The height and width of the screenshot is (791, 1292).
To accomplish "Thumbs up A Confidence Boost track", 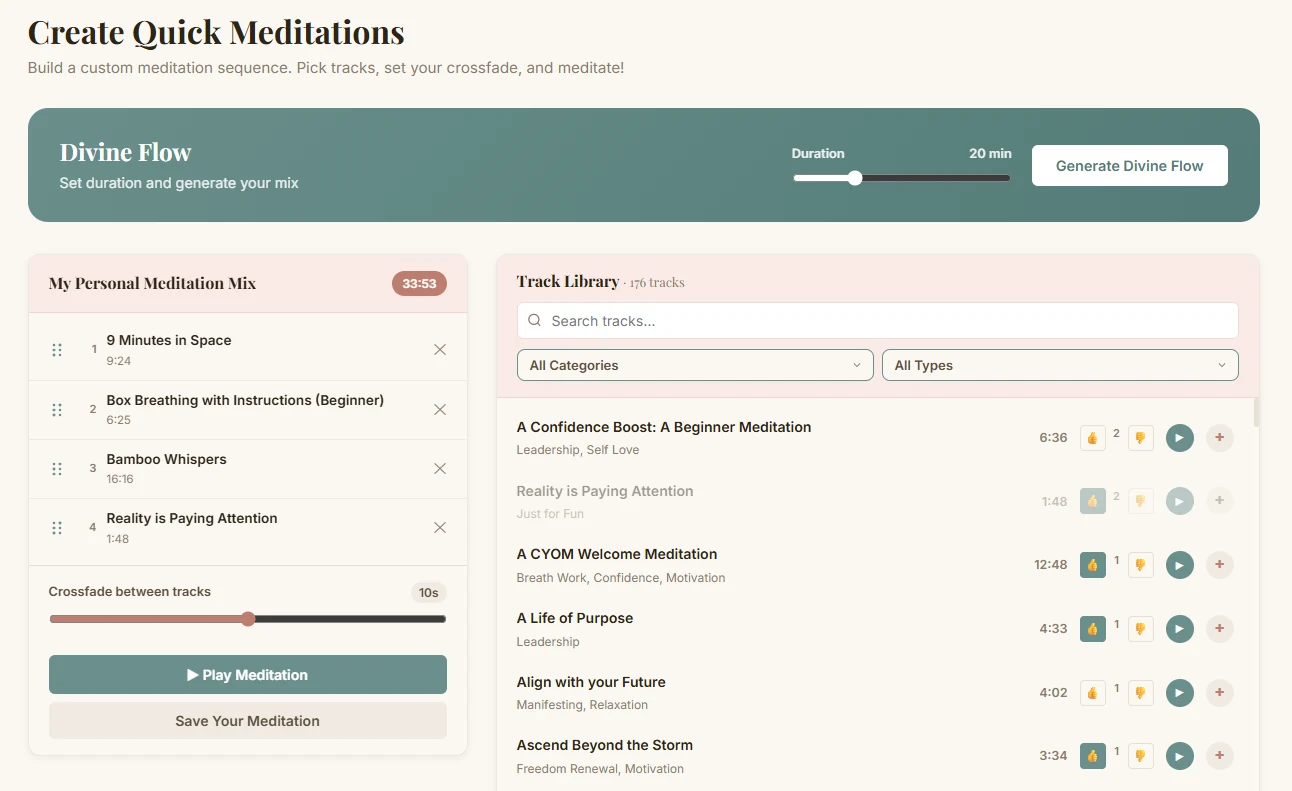I will (x=1093, y=438).
